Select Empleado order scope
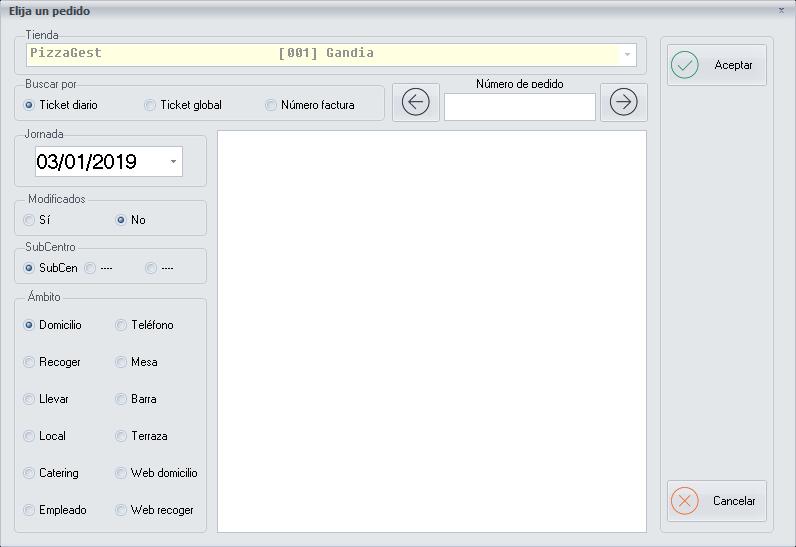 (x=29, y=510)
